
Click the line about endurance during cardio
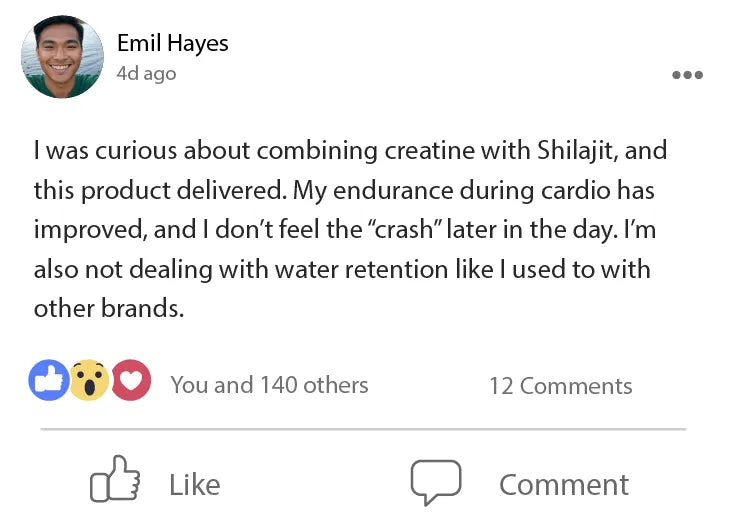coord(344,190)
